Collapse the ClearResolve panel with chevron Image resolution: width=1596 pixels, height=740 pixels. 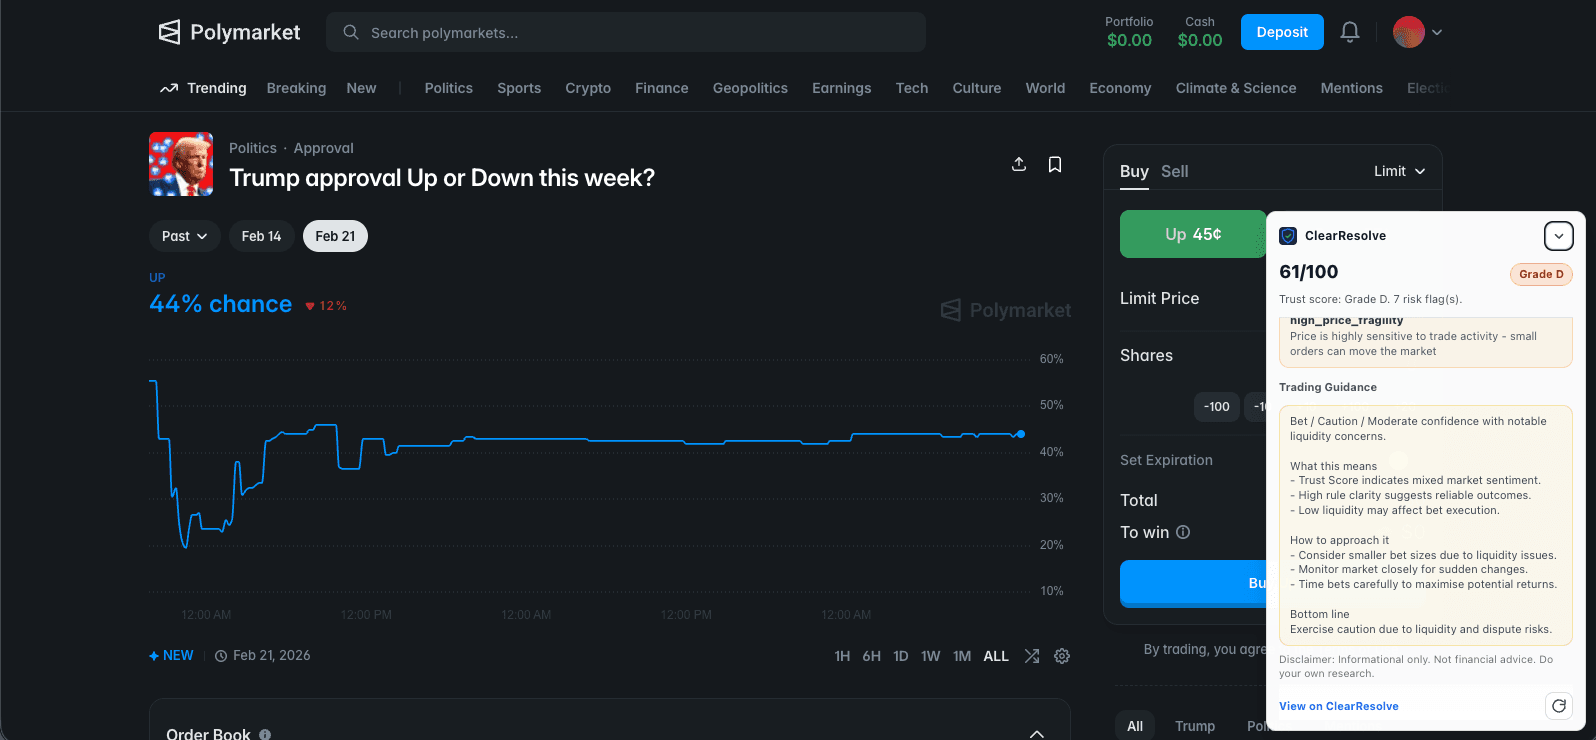1558,236
